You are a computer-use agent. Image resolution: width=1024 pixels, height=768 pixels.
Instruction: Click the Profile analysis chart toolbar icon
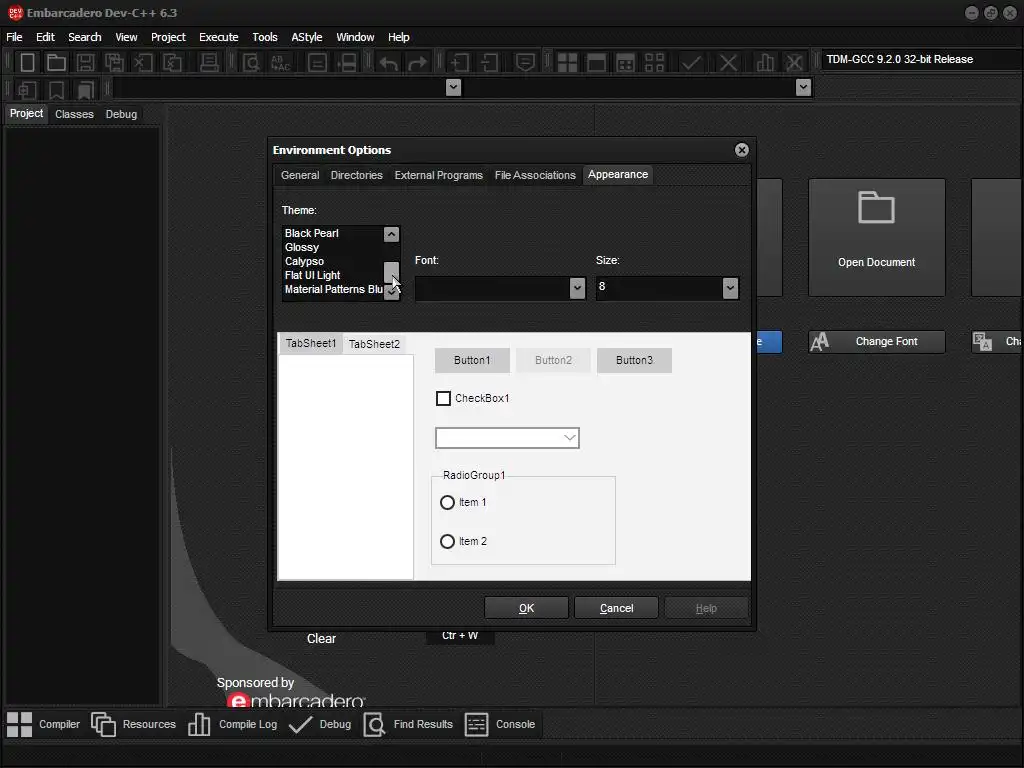point(765,63)
